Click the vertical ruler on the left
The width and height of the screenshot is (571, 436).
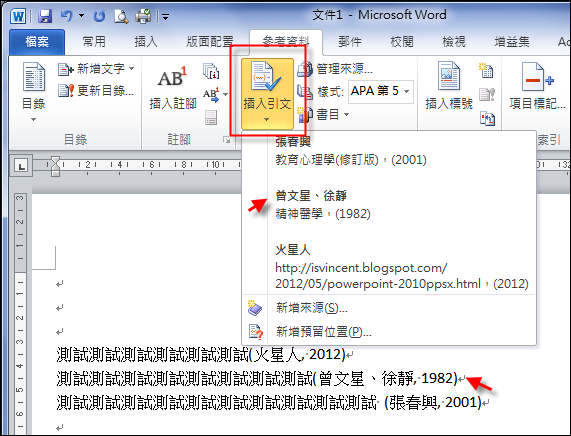[x=20, y=313]
